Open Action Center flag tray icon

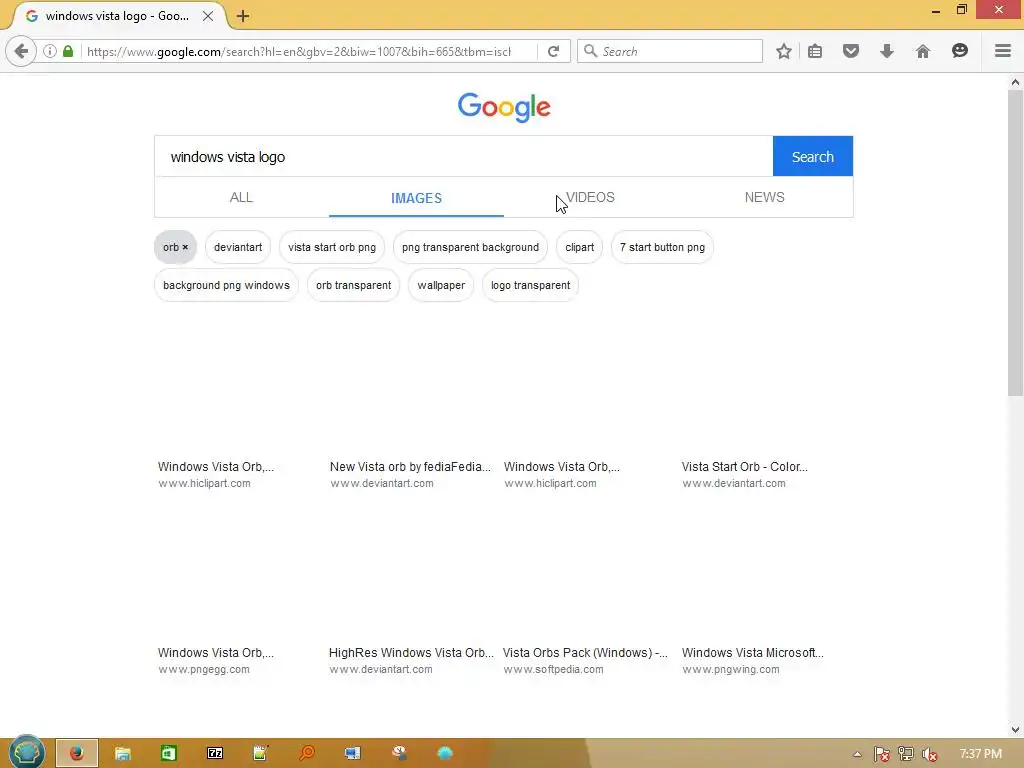882,754
